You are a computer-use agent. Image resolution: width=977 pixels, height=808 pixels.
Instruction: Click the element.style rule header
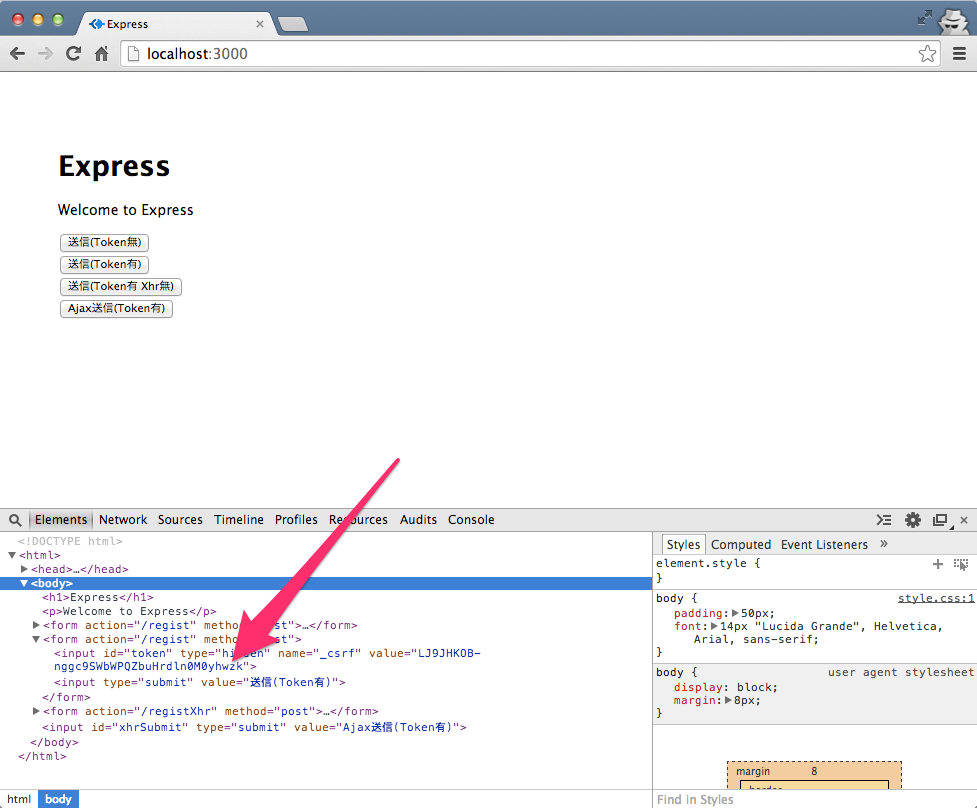point(708,563)
